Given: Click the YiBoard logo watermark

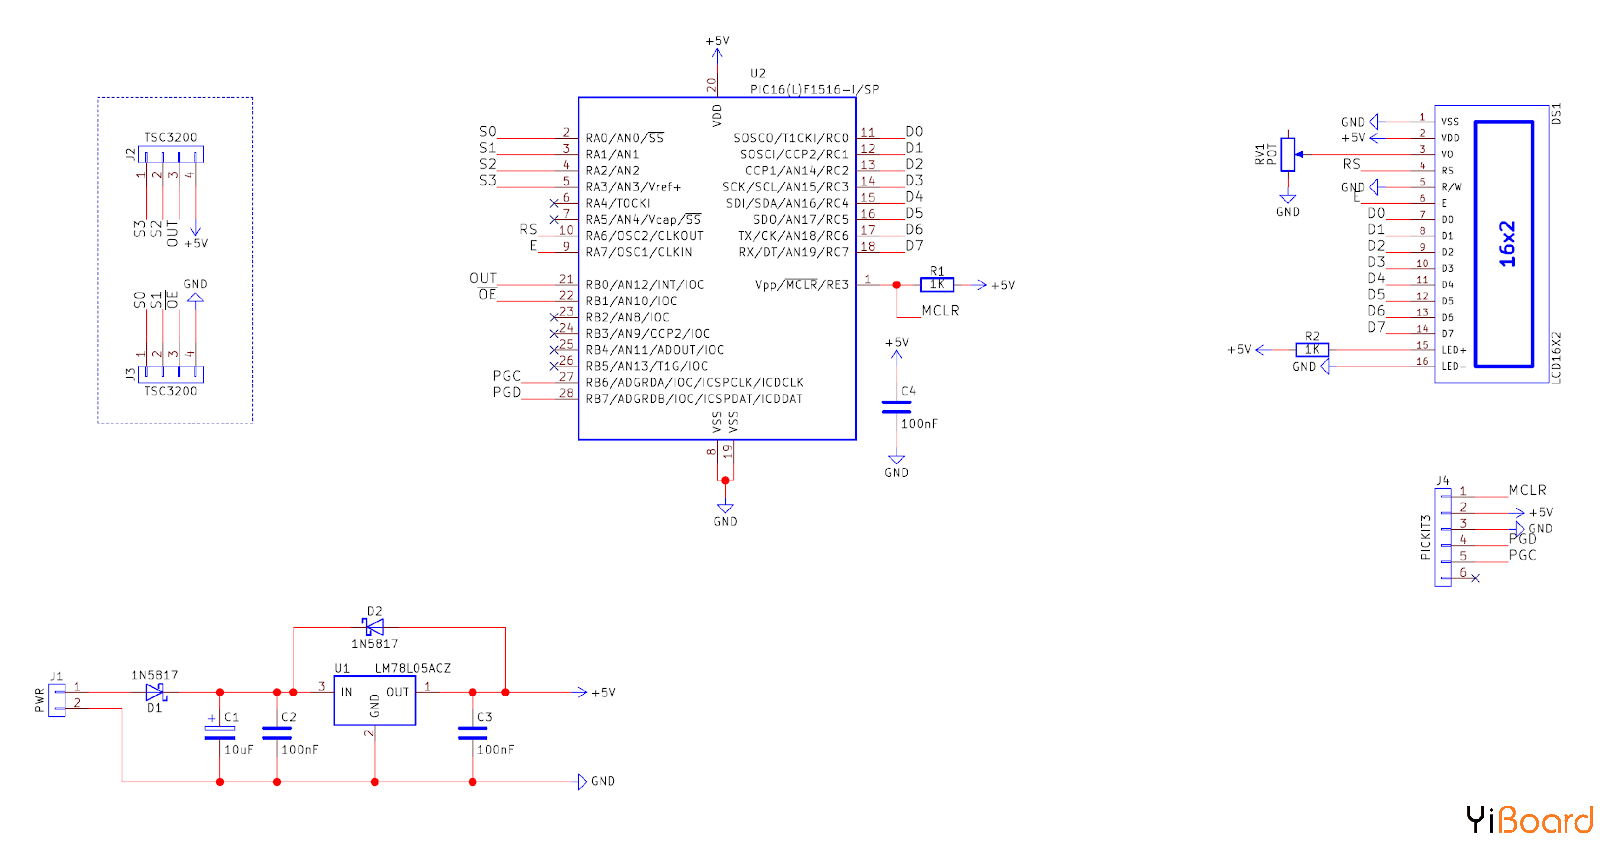Looking at the screenshot, I should [x=1530, y=820].
